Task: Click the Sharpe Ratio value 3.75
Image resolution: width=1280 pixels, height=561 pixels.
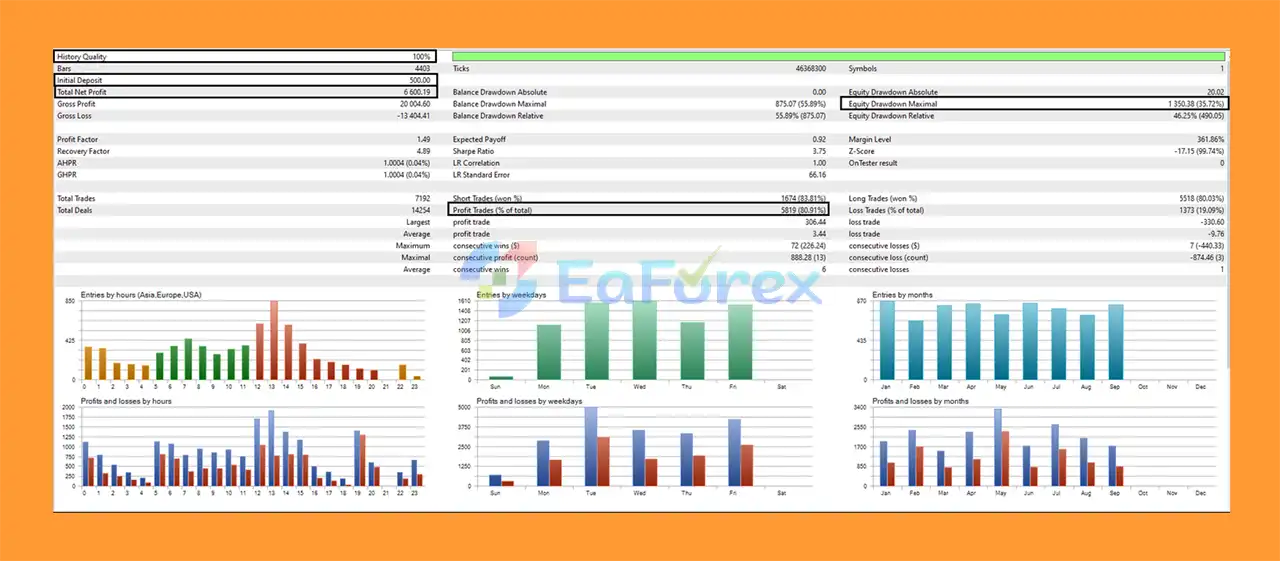Action: click(x=818, y=151)
